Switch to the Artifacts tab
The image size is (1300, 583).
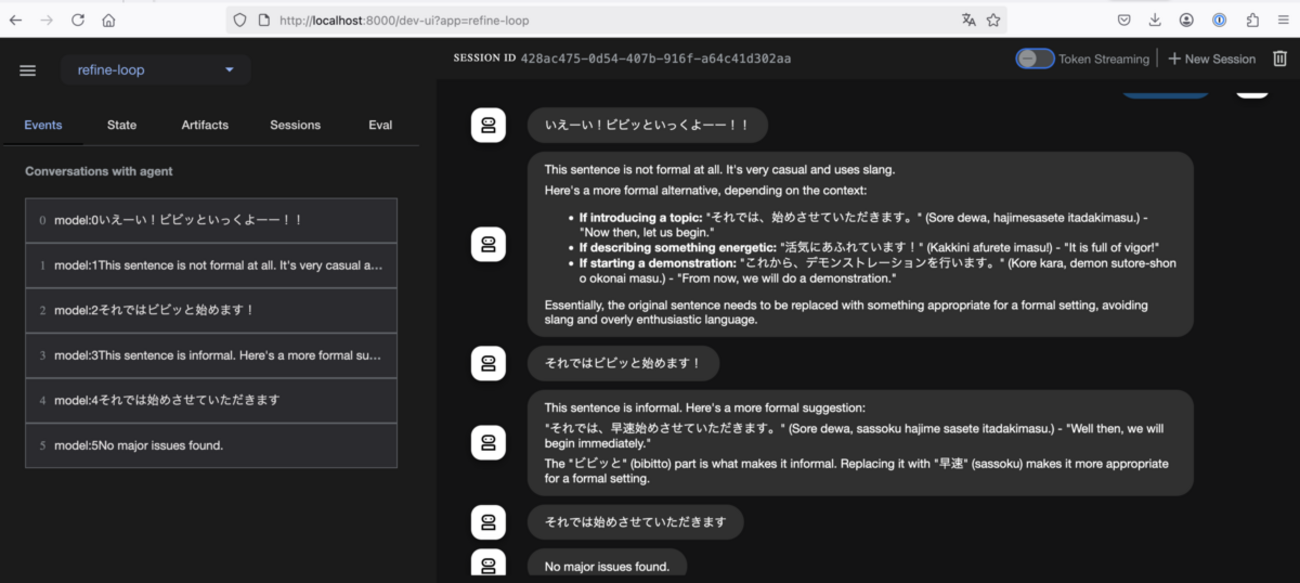point(204,125)
